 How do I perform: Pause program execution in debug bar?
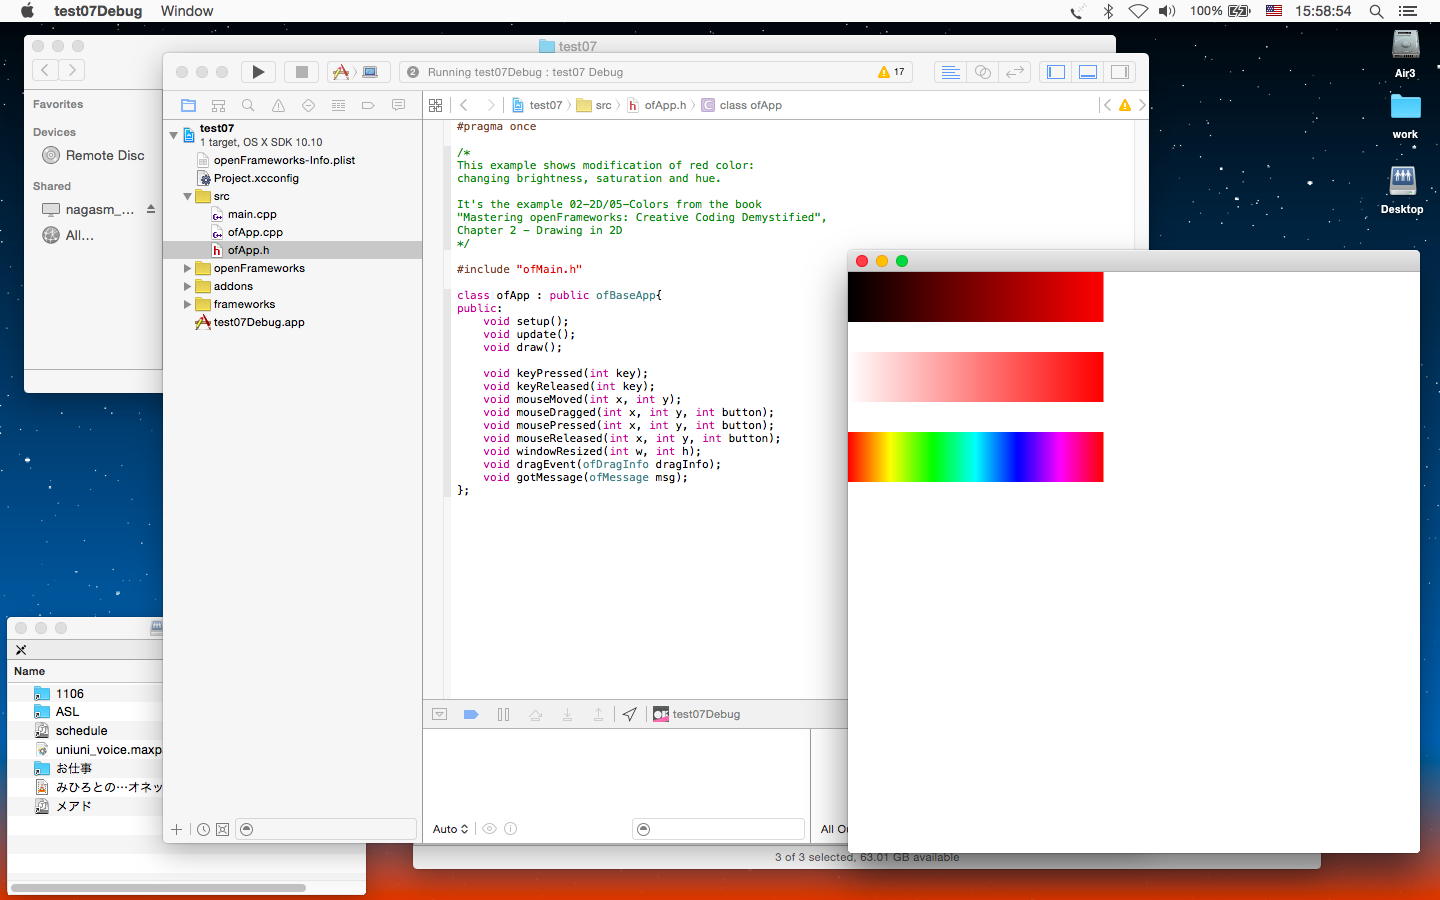503,714
